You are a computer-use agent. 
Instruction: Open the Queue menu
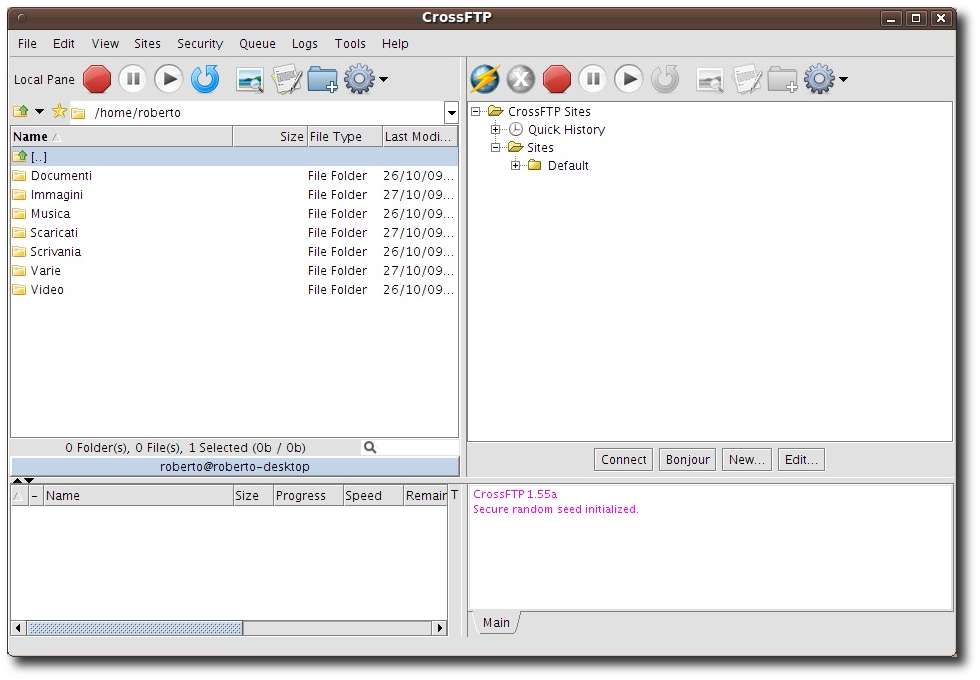tap(258, 44)
